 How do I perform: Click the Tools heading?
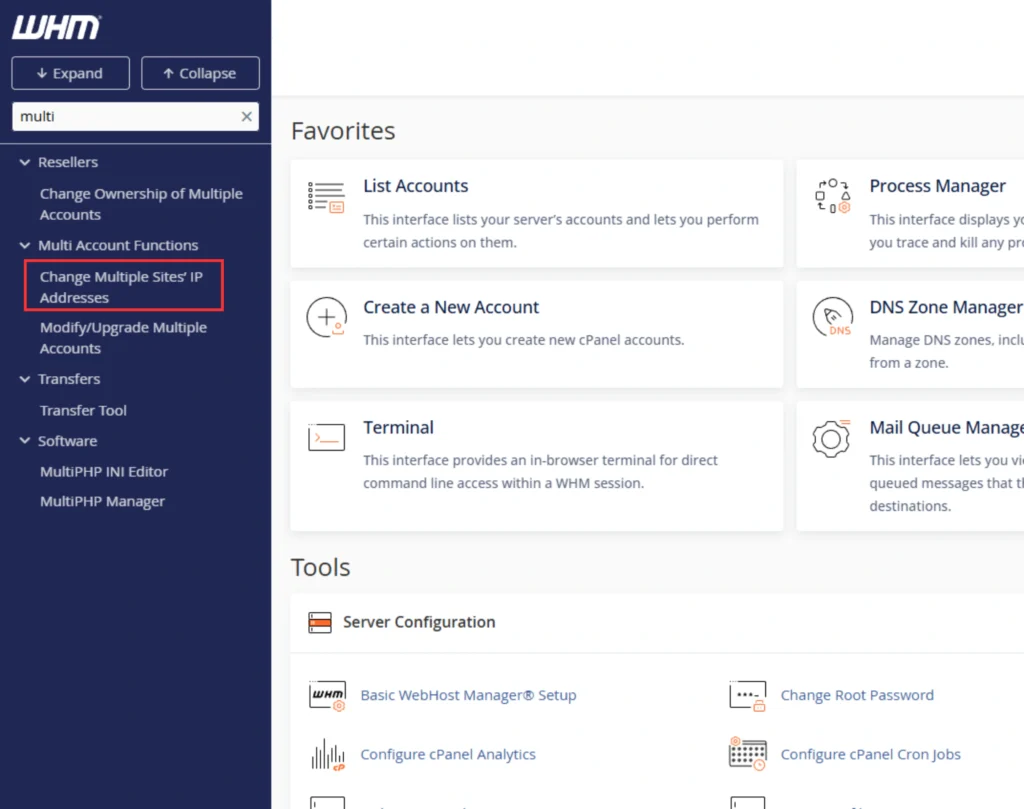321,567
